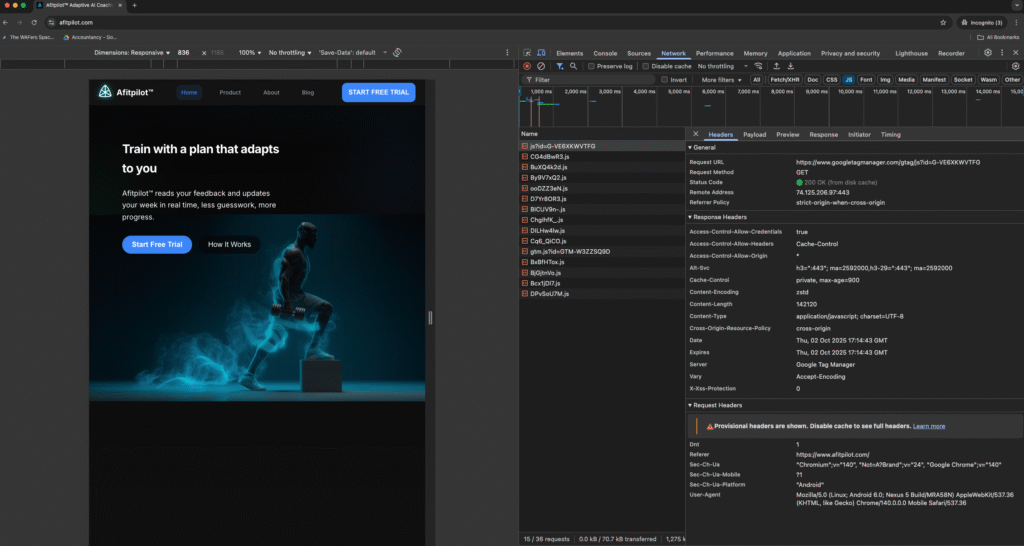Tick the Invert filter checkbox
The height and width of the screenshot is (546, 1024).
(664, 80)
